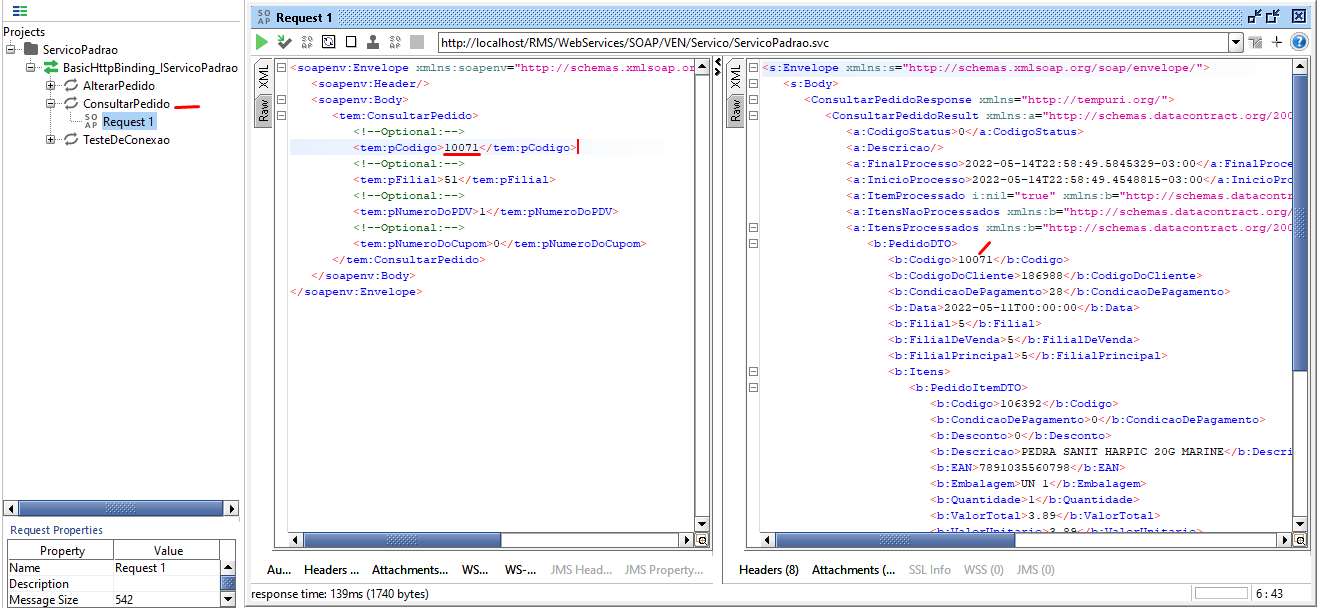Click AlterarPedido operation cycle icon

[71, 86]
